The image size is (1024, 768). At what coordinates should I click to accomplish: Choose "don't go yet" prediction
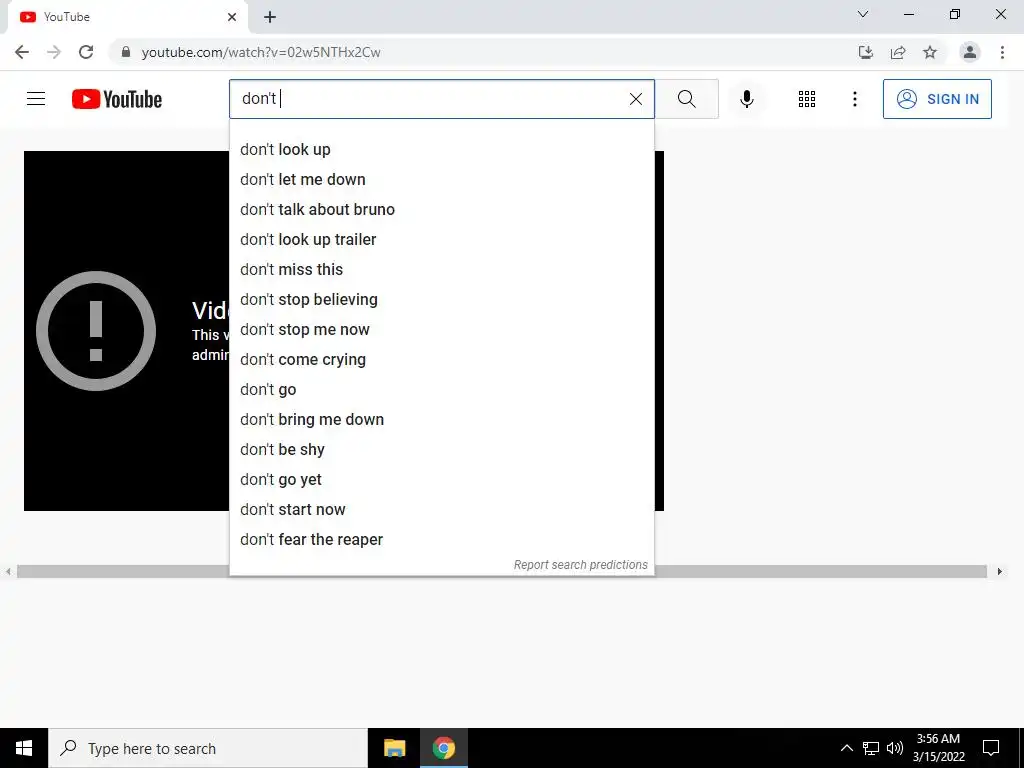click(x=441, y=480)
